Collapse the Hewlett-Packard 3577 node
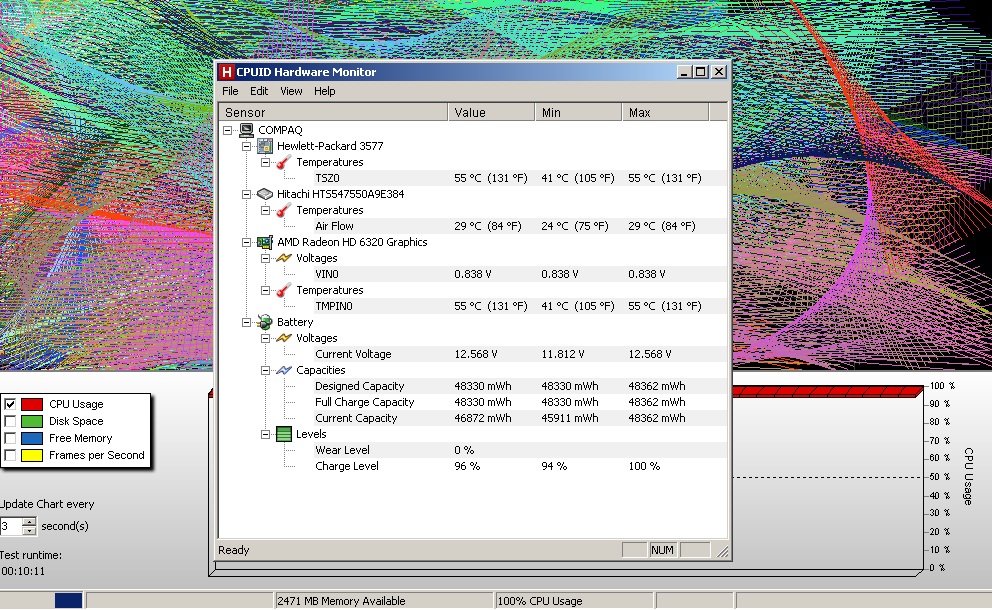The width and height of the screenshot is (992, 610). [247, 146]
